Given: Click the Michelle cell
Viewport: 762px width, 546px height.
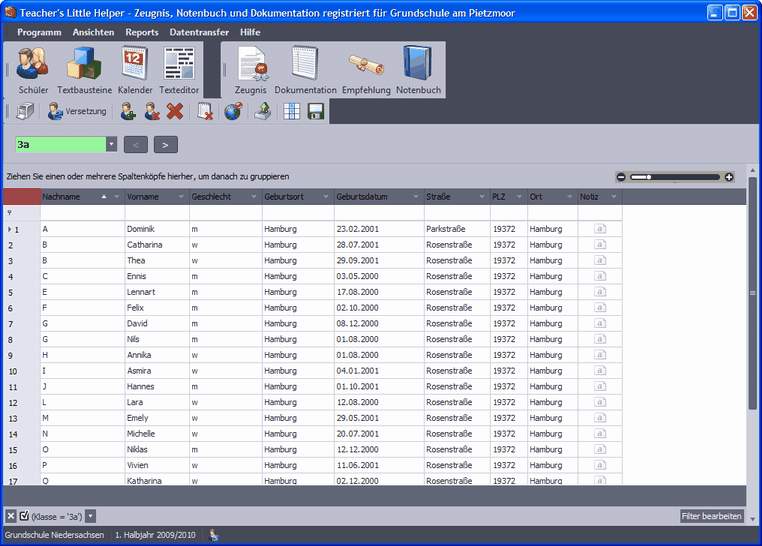Looking at the screenshot, I should 157,434.
